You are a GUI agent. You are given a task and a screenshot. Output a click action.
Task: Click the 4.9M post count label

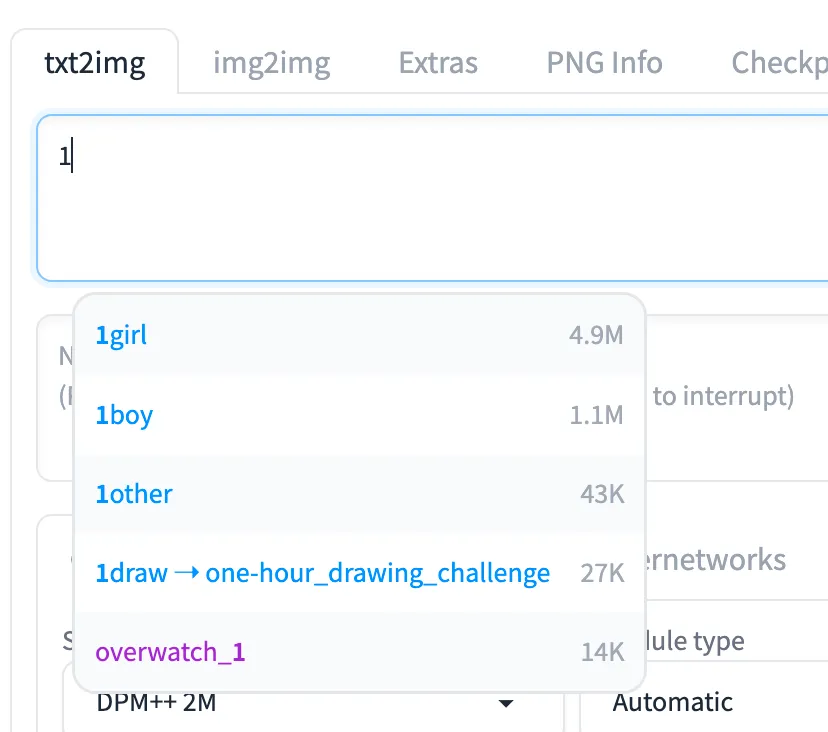tap(596, 335)
